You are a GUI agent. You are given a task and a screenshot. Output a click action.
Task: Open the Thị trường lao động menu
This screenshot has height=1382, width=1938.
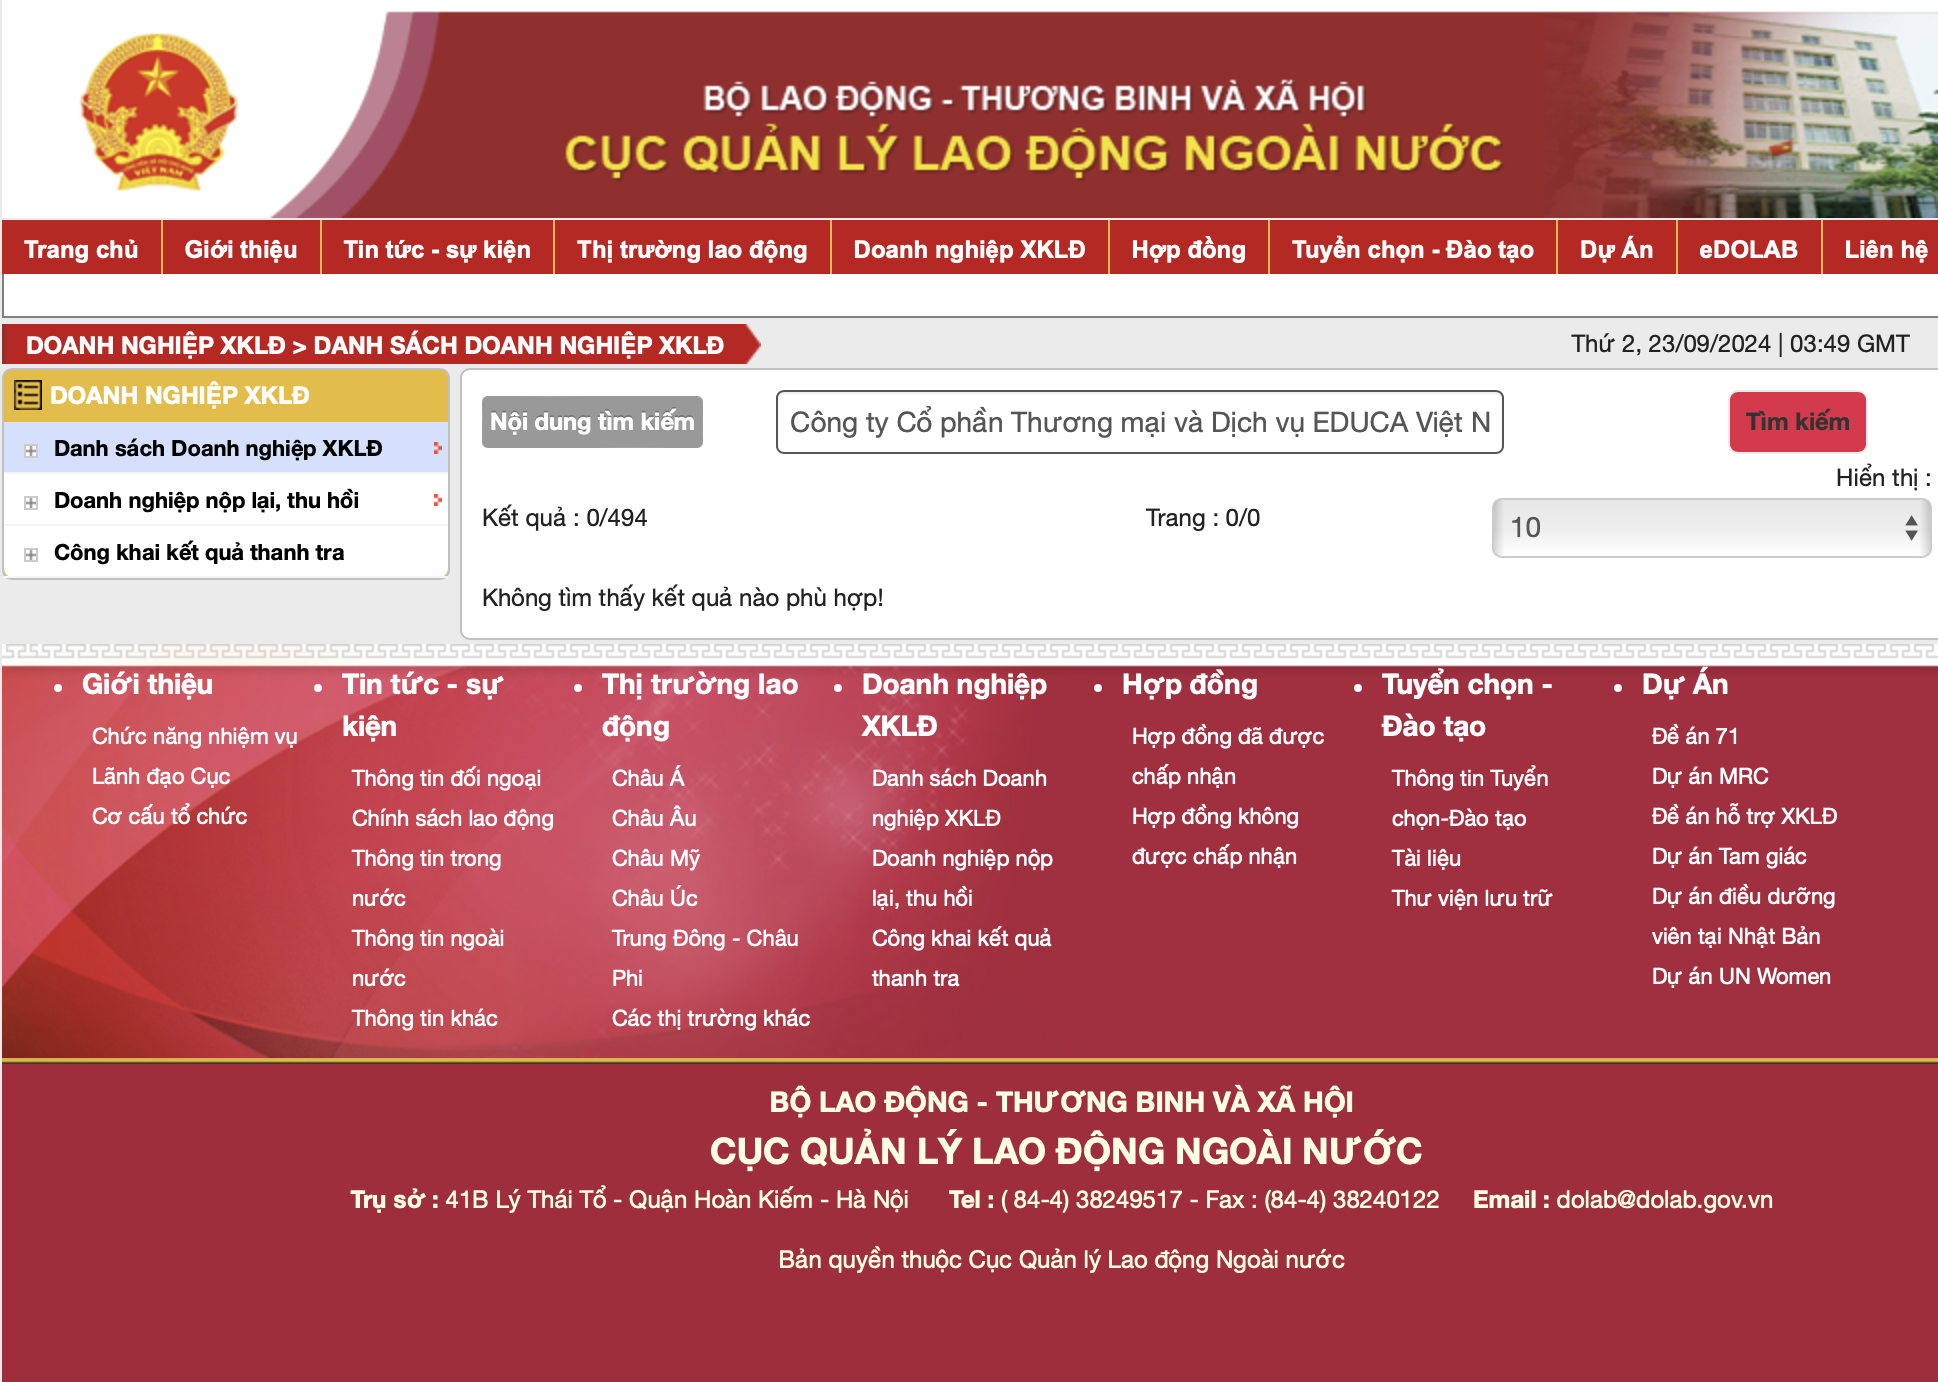(x=691, y=250)
